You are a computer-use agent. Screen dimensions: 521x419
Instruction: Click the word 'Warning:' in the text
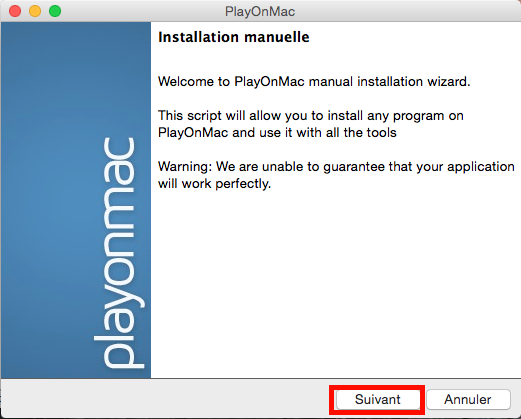tap(185, 167)
